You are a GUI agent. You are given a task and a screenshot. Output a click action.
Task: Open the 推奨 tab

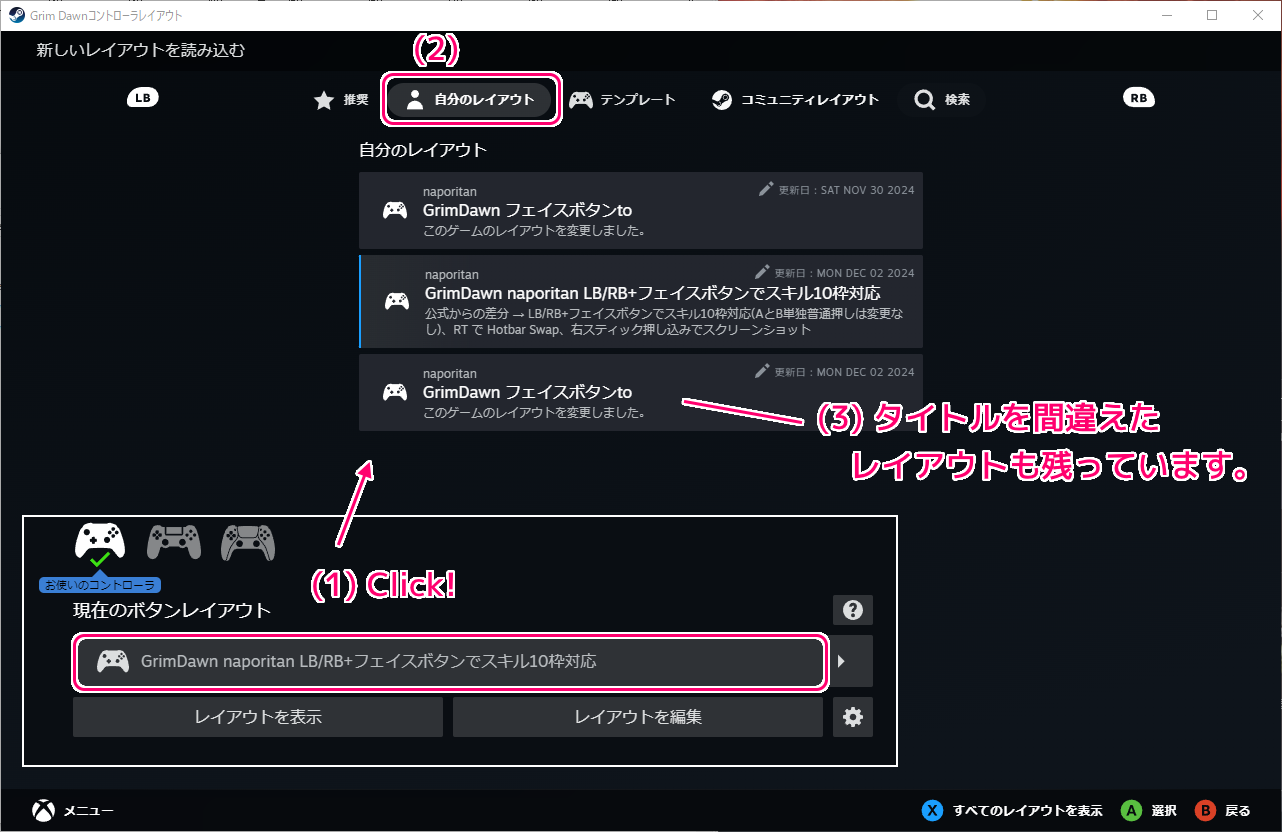pos(342,100)
